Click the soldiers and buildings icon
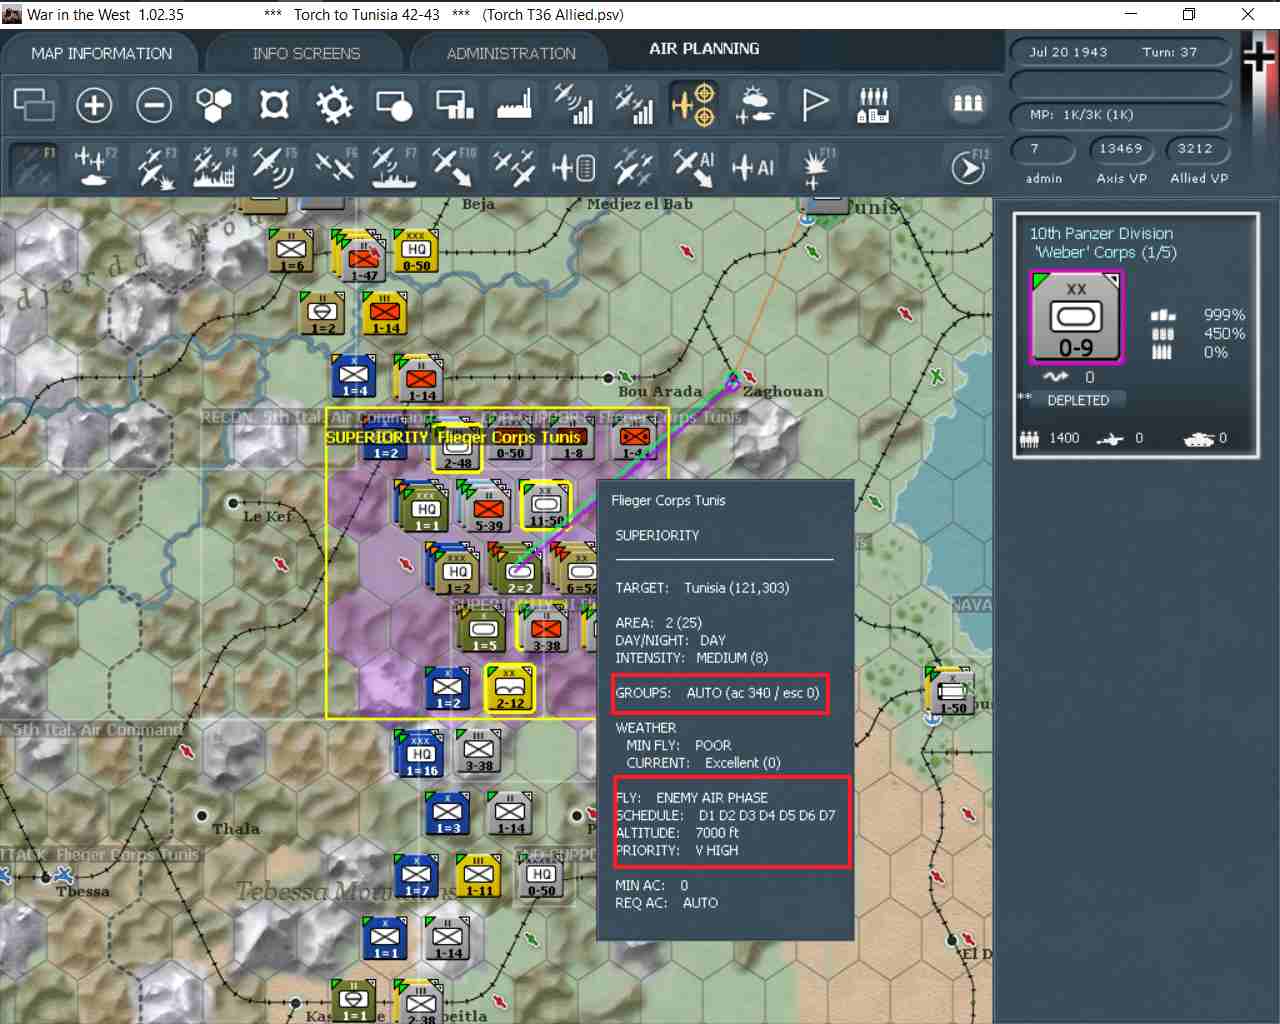 pyautogui.click(x=873, y=104)
